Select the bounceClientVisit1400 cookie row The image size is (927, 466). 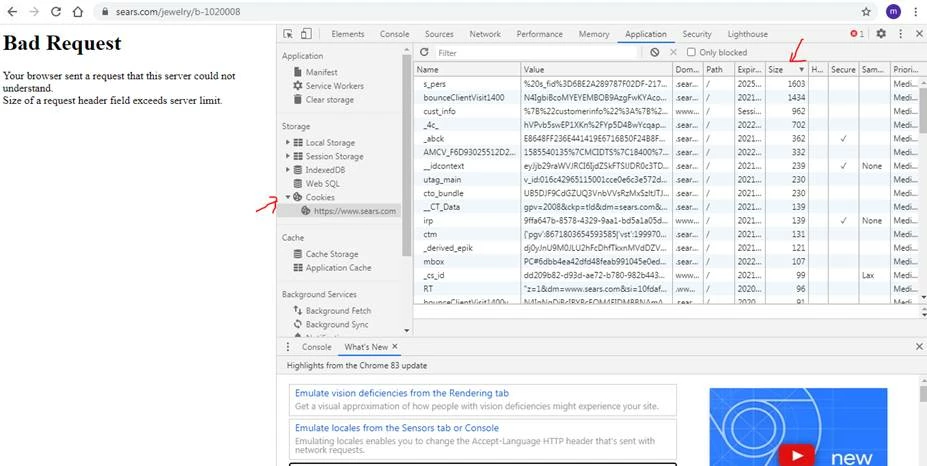coord(666,98)
